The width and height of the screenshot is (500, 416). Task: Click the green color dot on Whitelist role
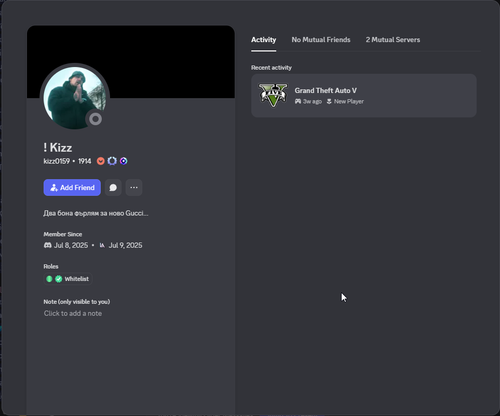(x=49, y=279)
